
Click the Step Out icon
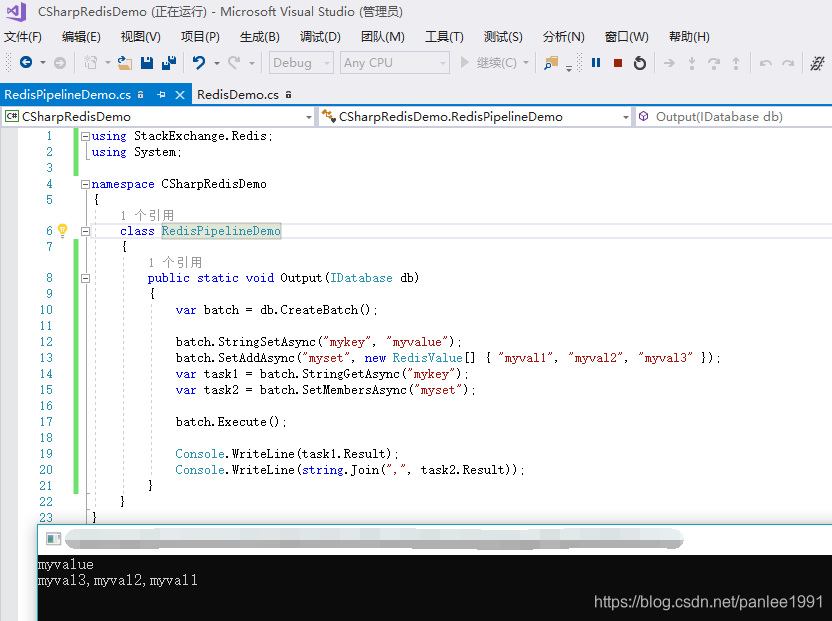point(736,63)
